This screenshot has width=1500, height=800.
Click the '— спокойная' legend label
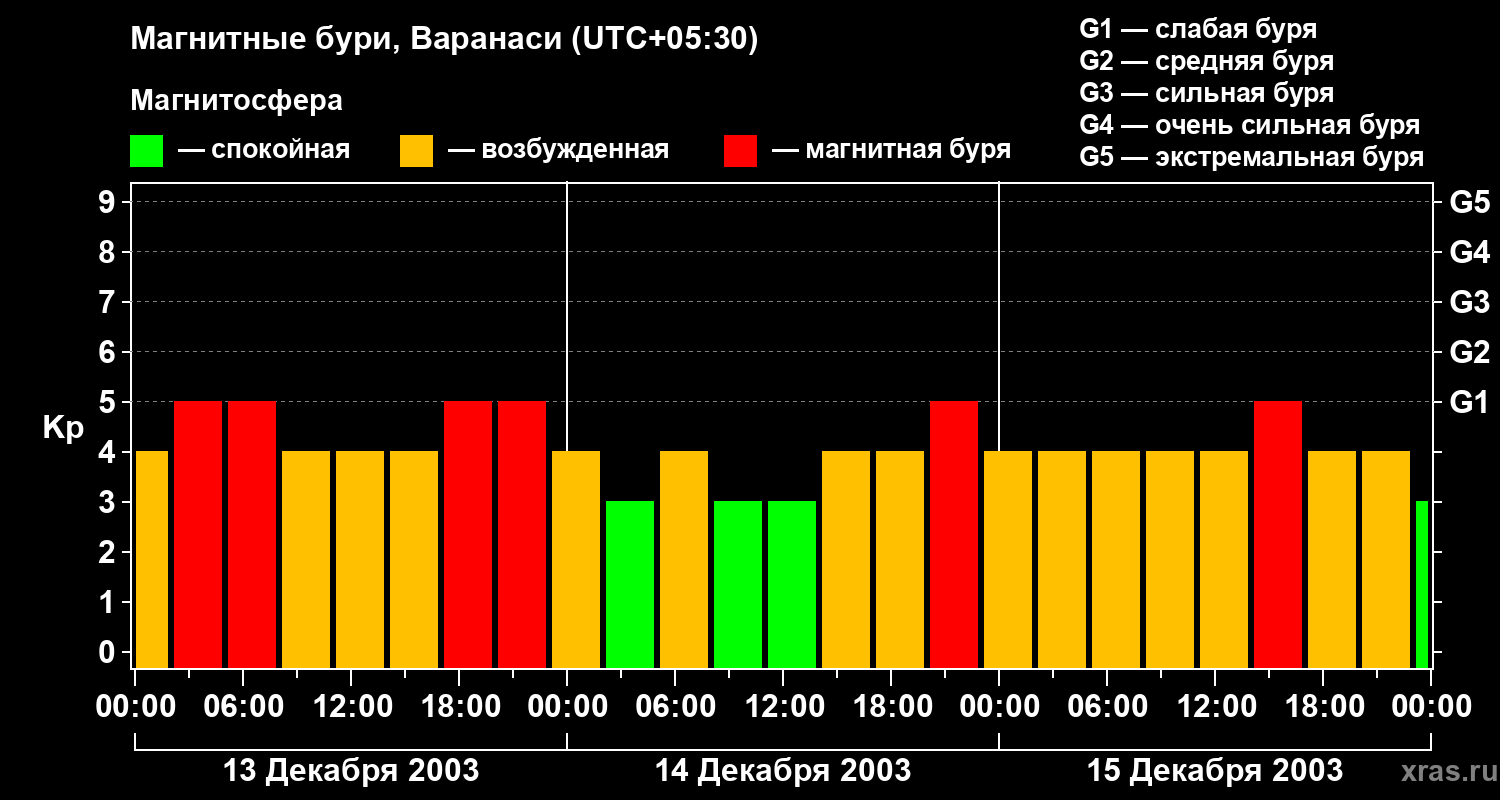pyautogui.click(x=264, y=151)
